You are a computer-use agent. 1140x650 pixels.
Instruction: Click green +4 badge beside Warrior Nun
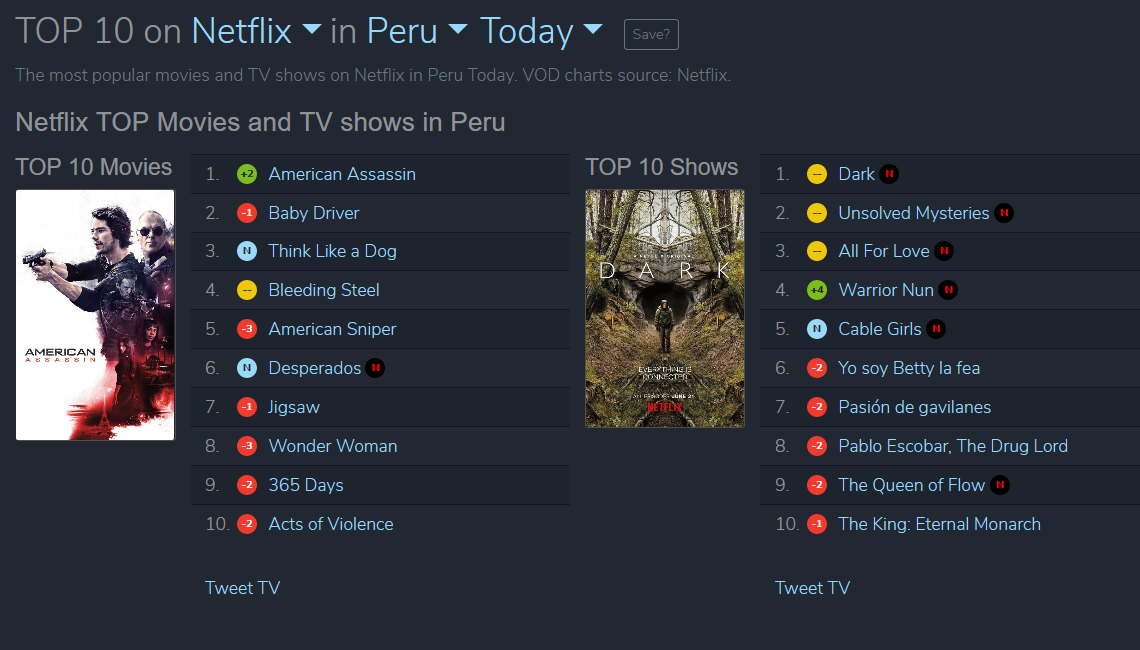[817, 290]
